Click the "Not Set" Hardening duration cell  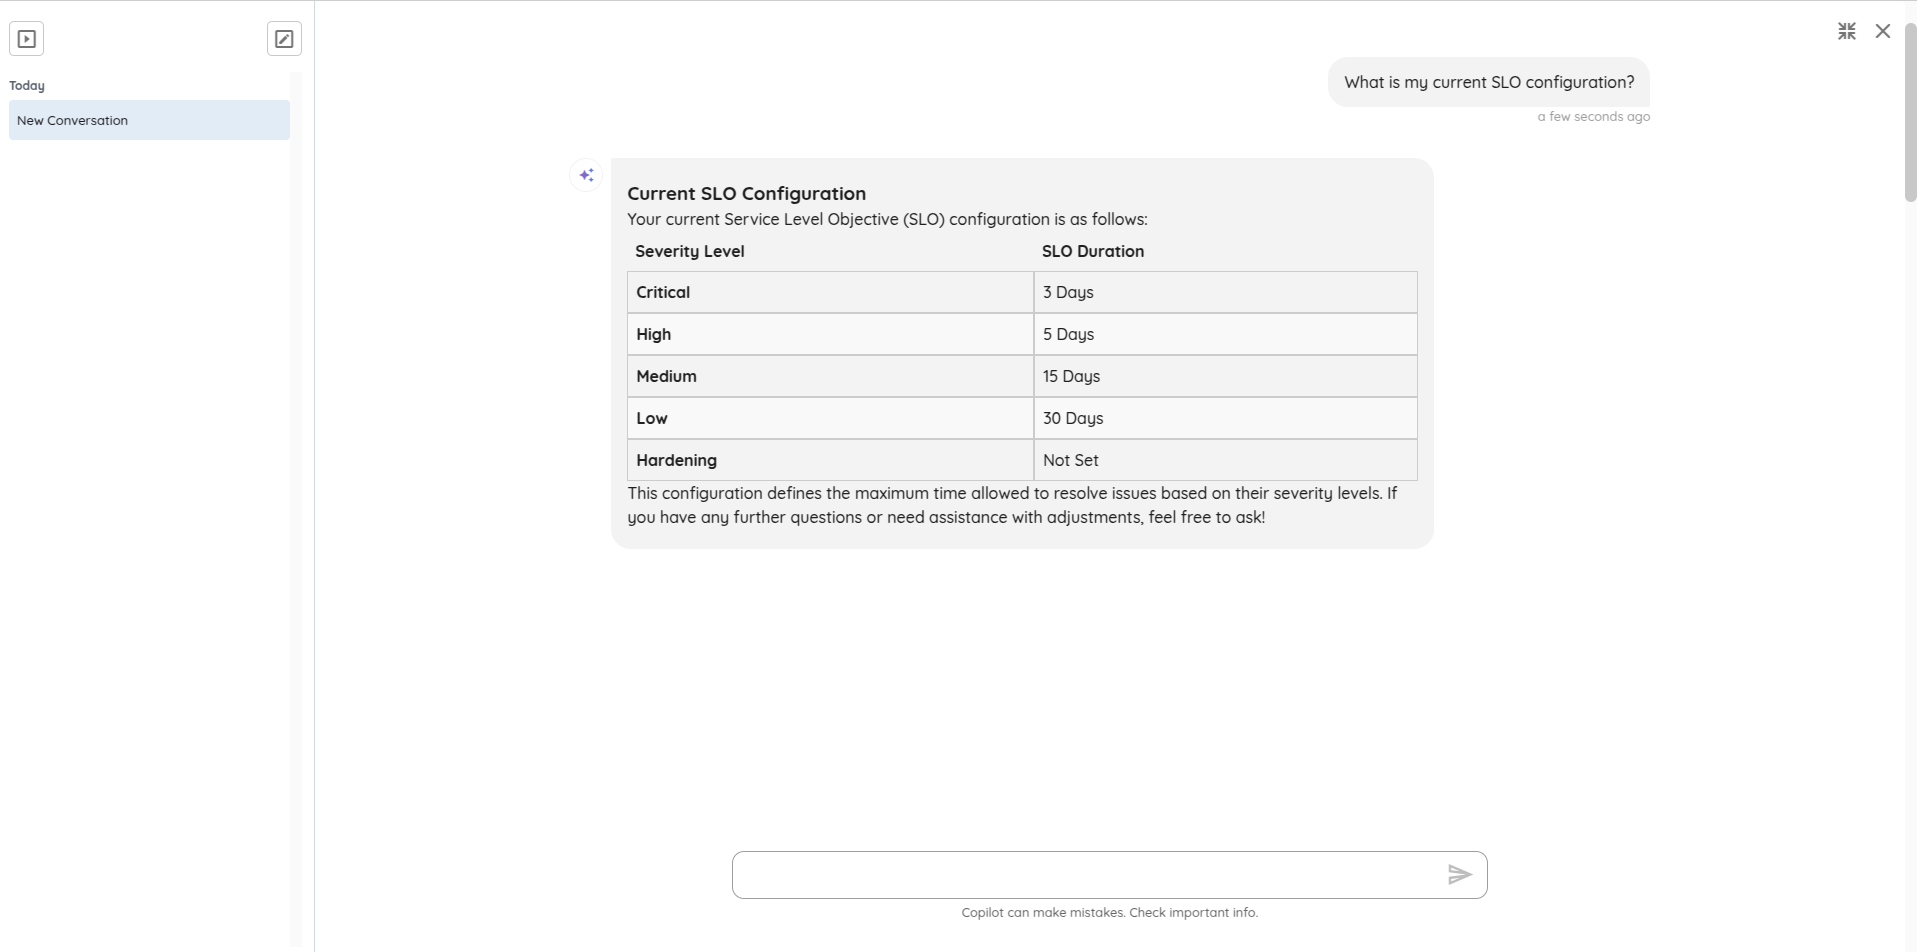[x=1070, y=460]
